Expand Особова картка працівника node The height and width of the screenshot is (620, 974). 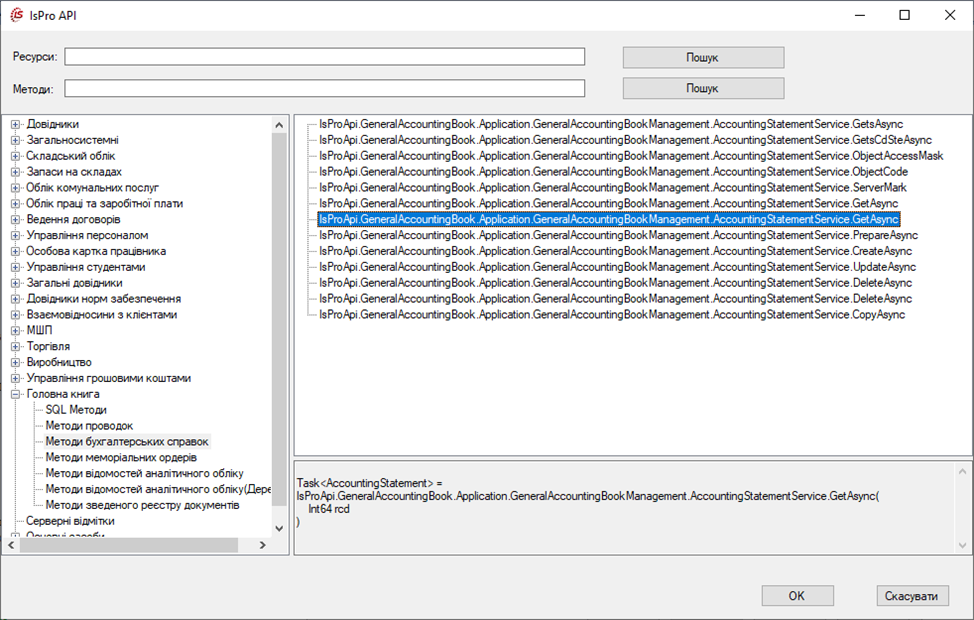pyautogui.click(x=16, y=252)
